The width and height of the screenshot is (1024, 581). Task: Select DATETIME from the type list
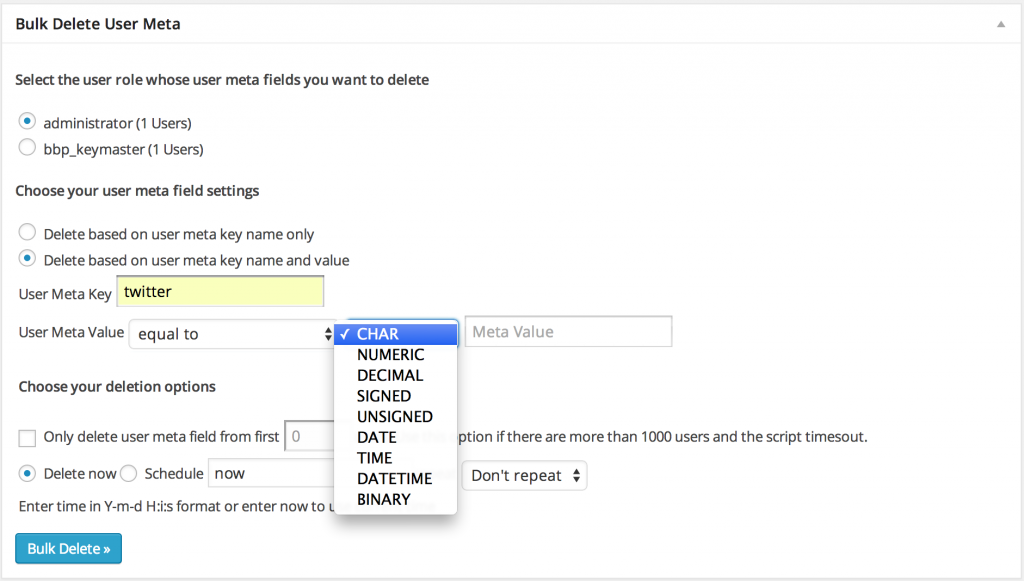click(x=394, y=478)
